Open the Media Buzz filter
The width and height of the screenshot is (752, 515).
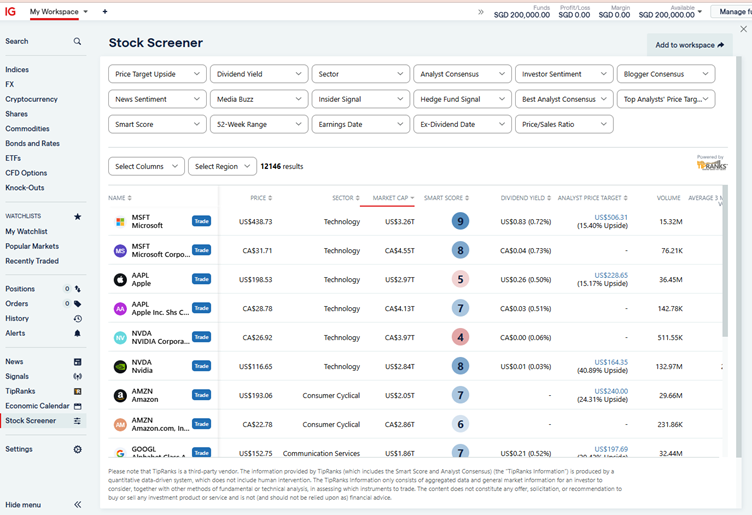[x=259, y=99]
